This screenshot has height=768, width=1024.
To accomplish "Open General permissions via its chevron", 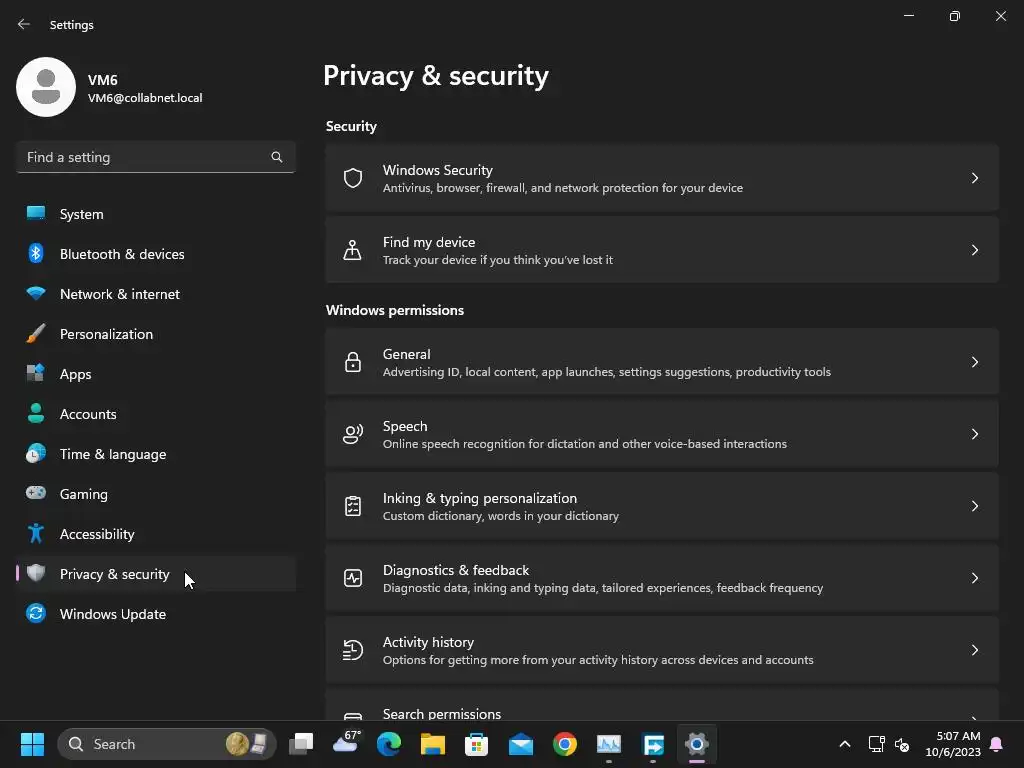I will (974, 362).
